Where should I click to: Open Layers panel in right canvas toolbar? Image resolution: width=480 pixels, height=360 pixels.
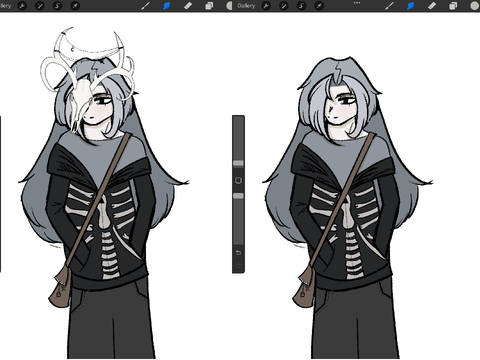[x=453, y=6]
